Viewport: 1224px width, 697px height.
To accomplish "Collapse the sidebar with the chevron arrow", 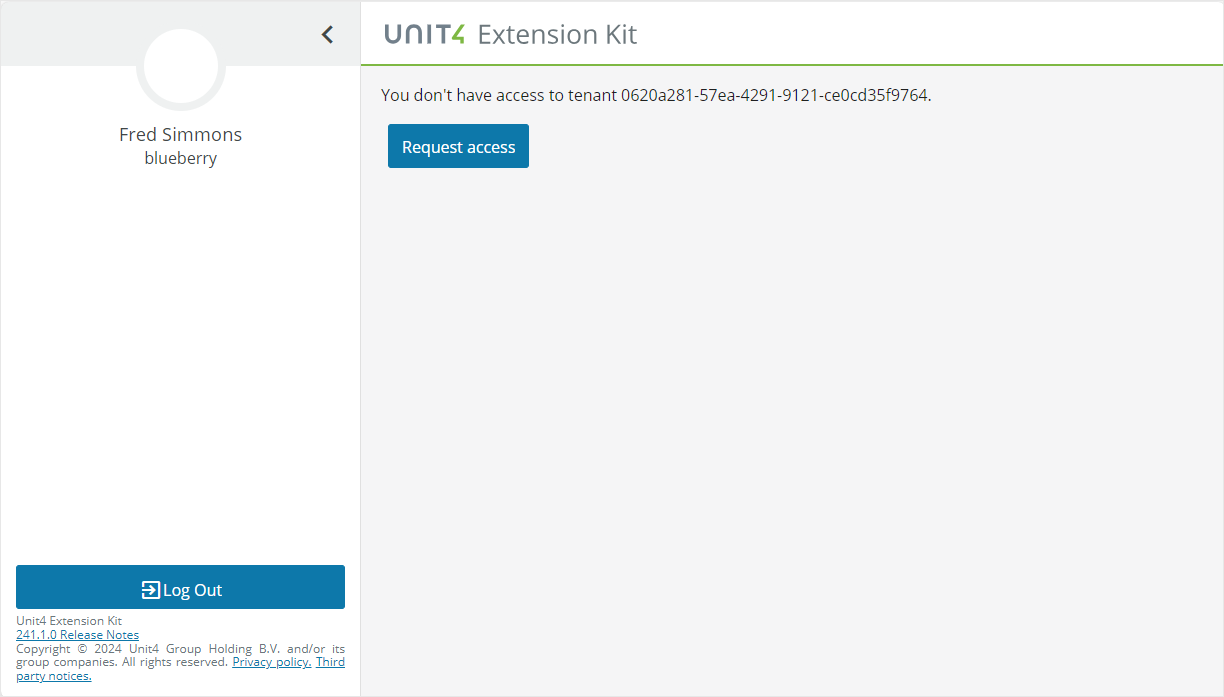I will pos(327,34).
